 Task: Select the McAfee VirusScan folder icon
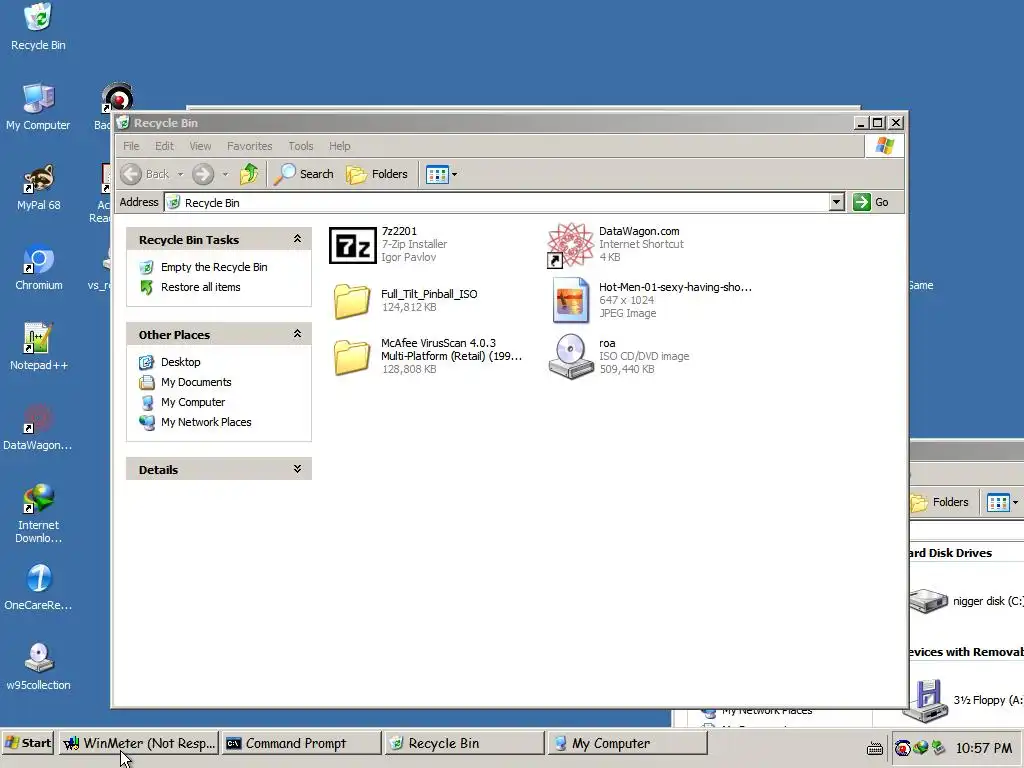(352, 357)
